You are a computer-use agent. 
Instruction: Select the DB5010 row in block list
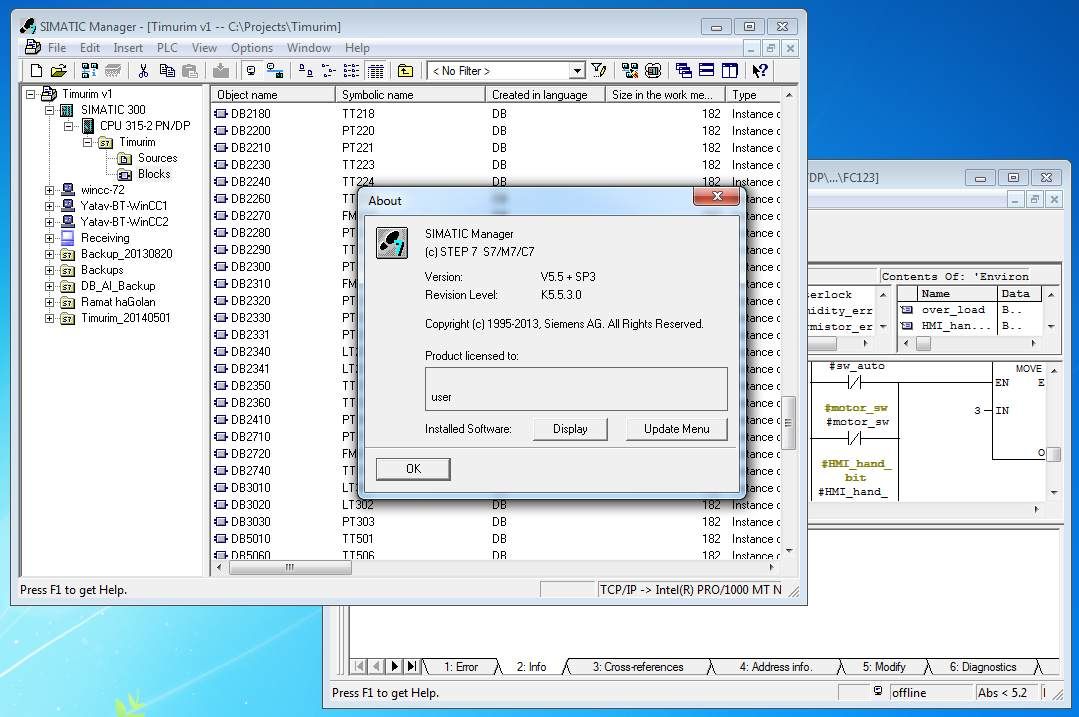tap(497, 539)
